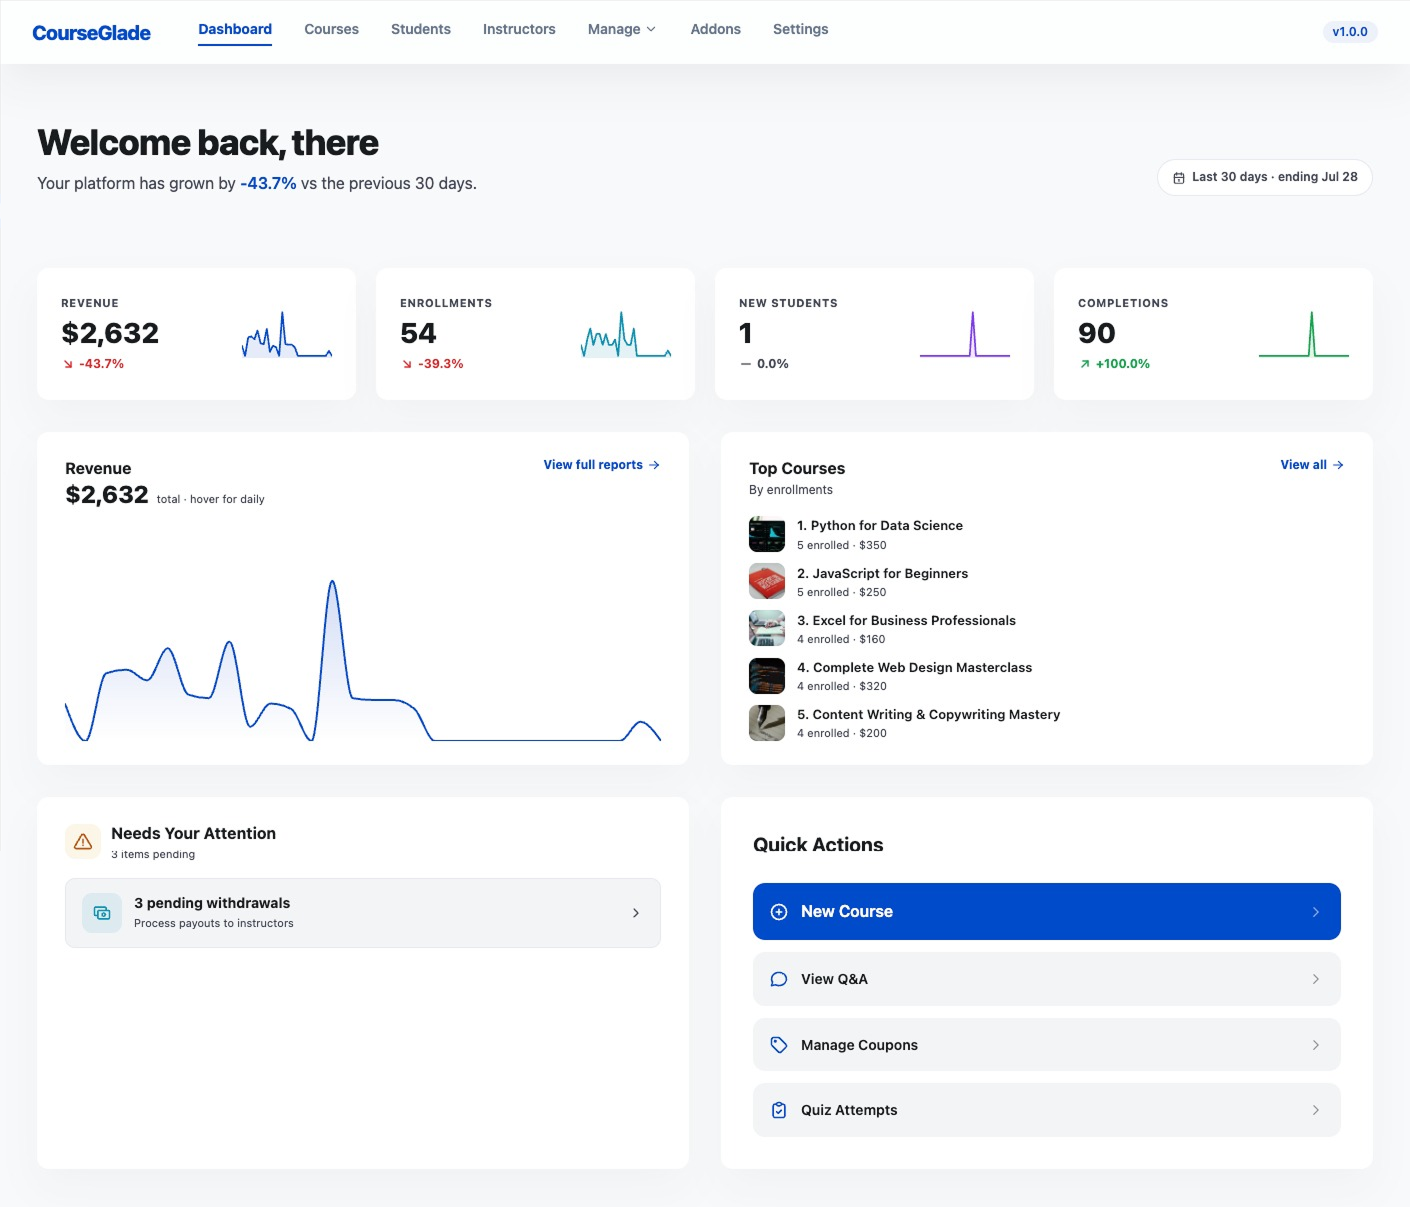
Task: Click the '4. Complete Web Design Masterclass' title
Action: tap(914, 668)
